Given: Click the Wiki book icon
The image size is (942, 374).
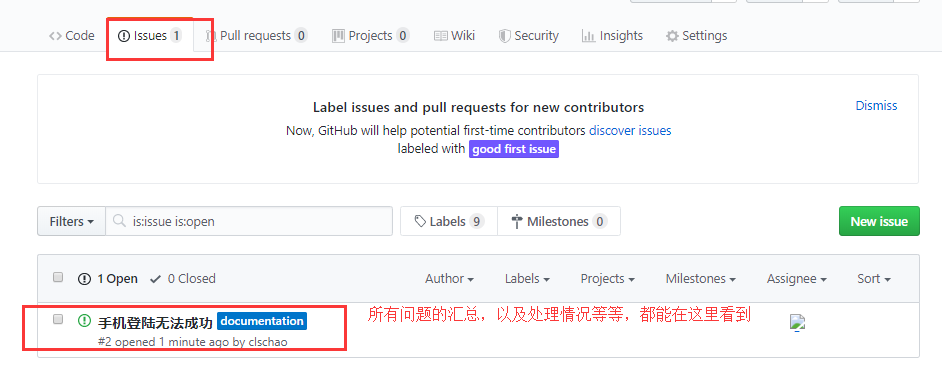Looking at the screenshot, I should pos(440,36).
